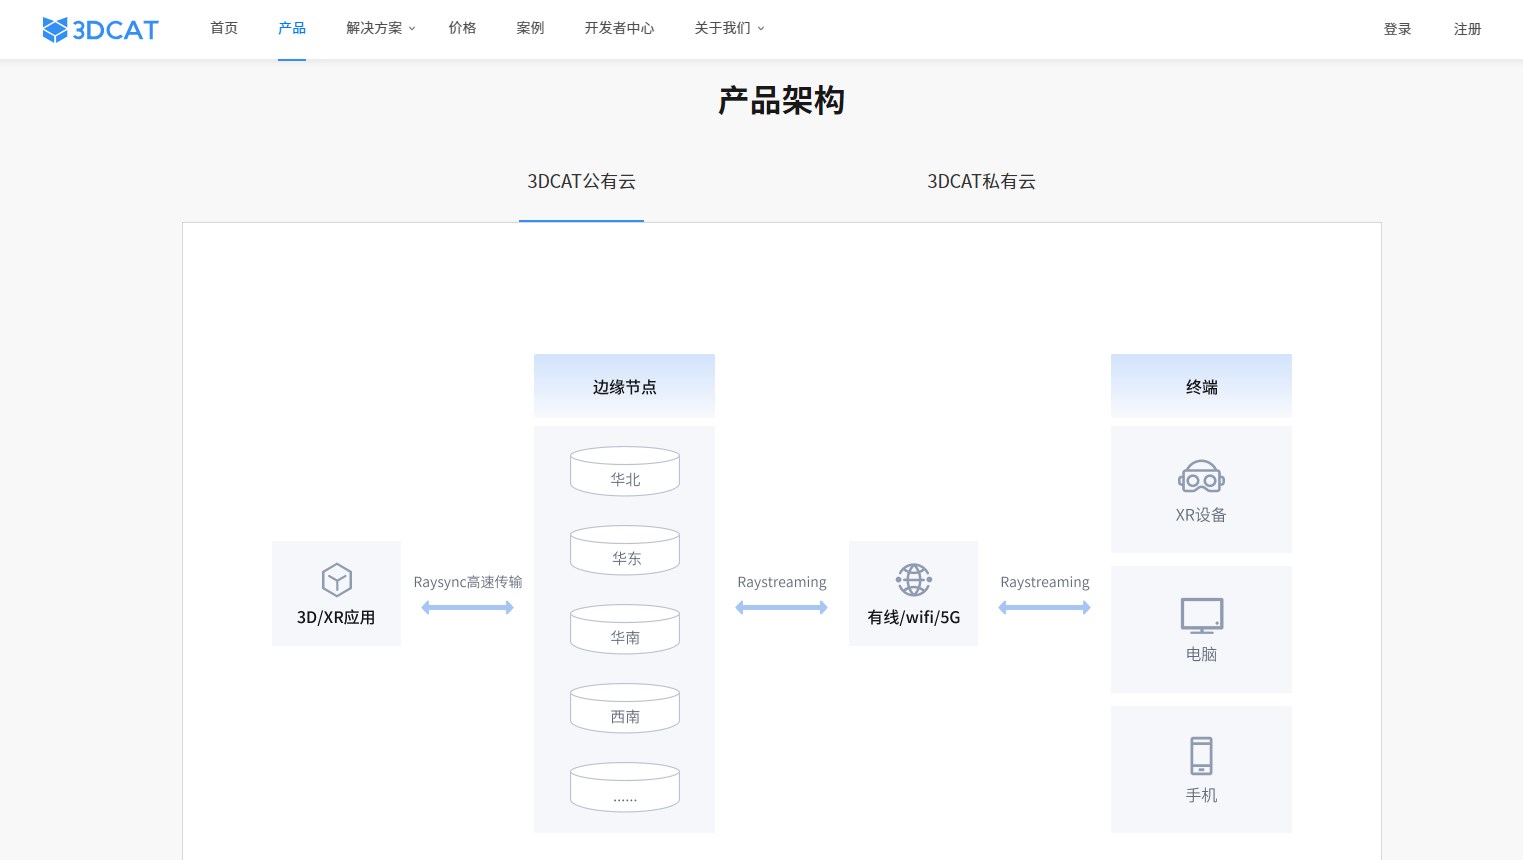Click the XR设备 label

[1200, 515]
